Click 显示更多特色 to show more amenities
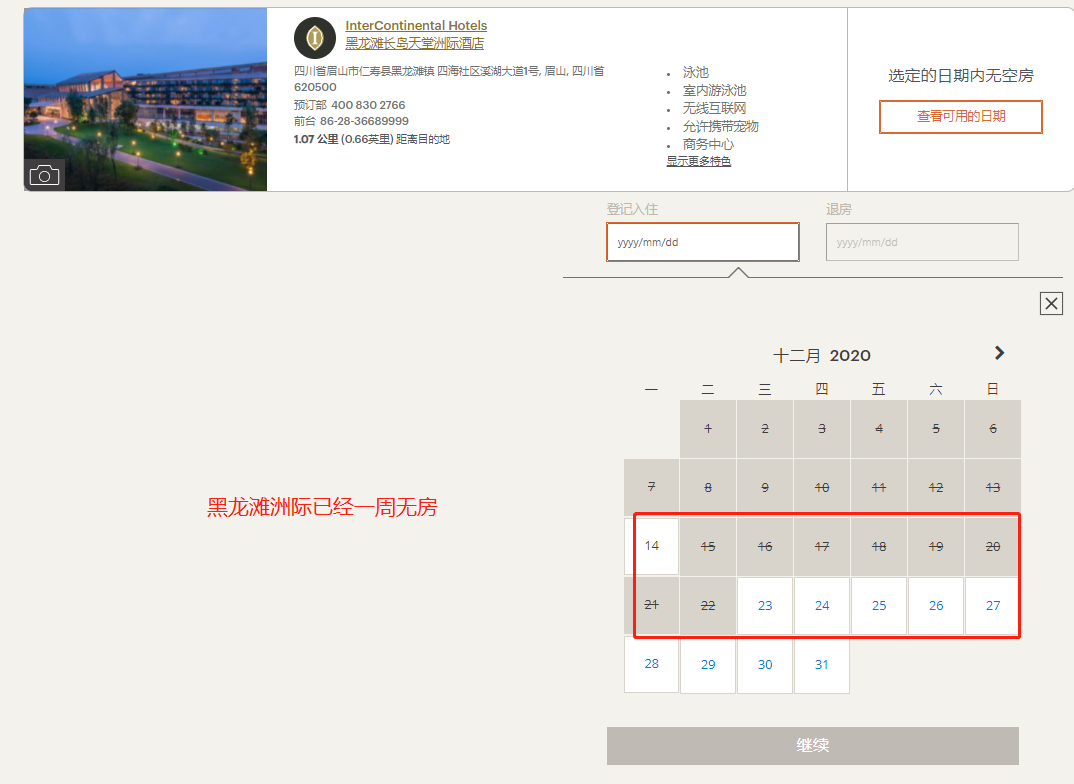Viewport: 1074px width, 784px height. click(x=699, y=161)
